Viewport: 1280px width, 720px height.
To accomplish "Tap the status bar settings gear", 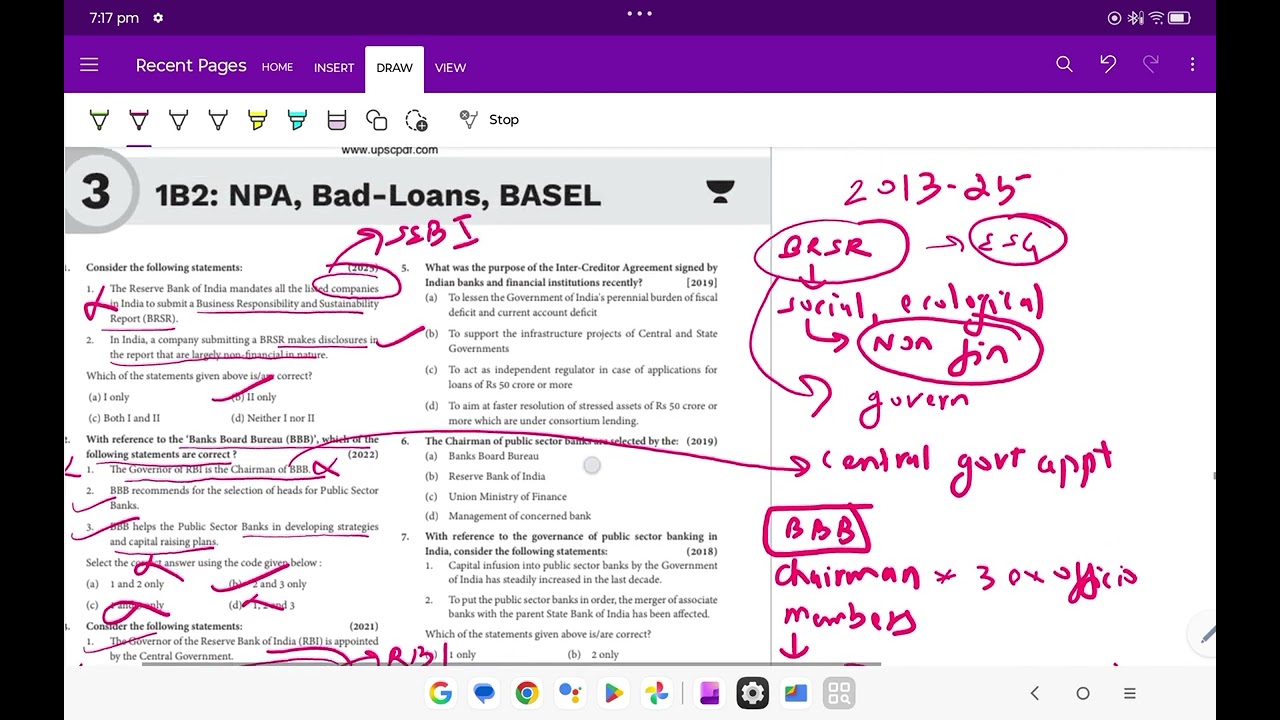I will pyautogui.click(x=159, y=18).
